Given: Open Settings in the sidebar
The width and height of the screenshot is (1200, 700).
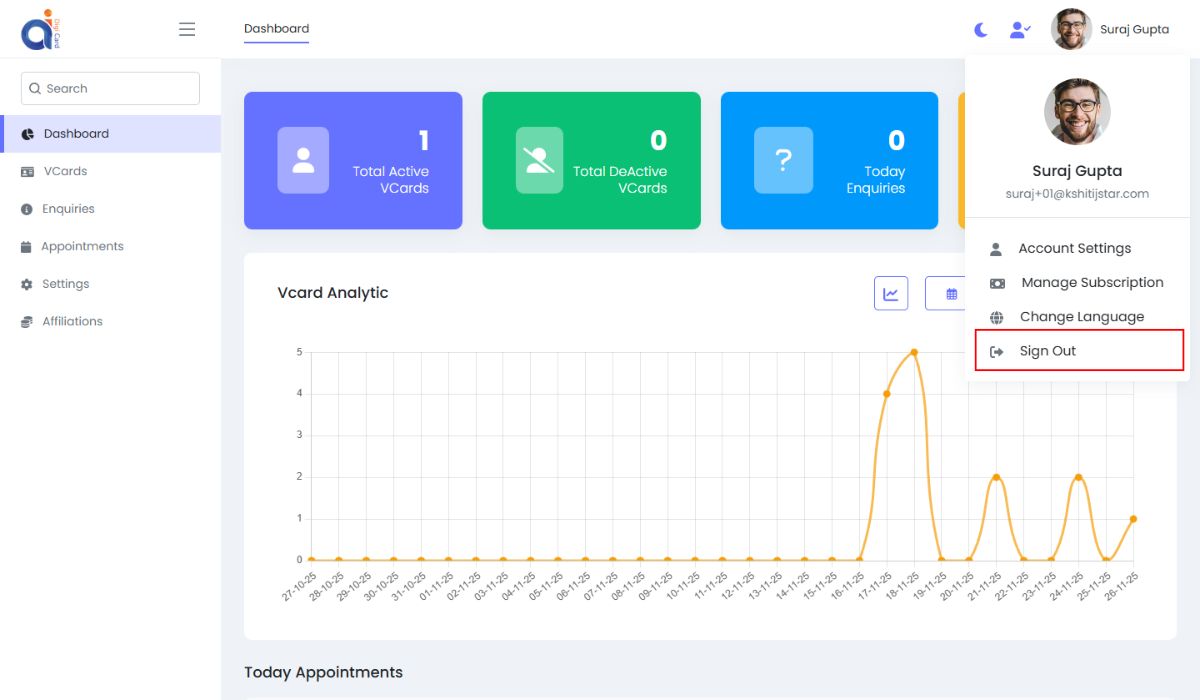Looking at the screenshot, I should coord(65,284).
